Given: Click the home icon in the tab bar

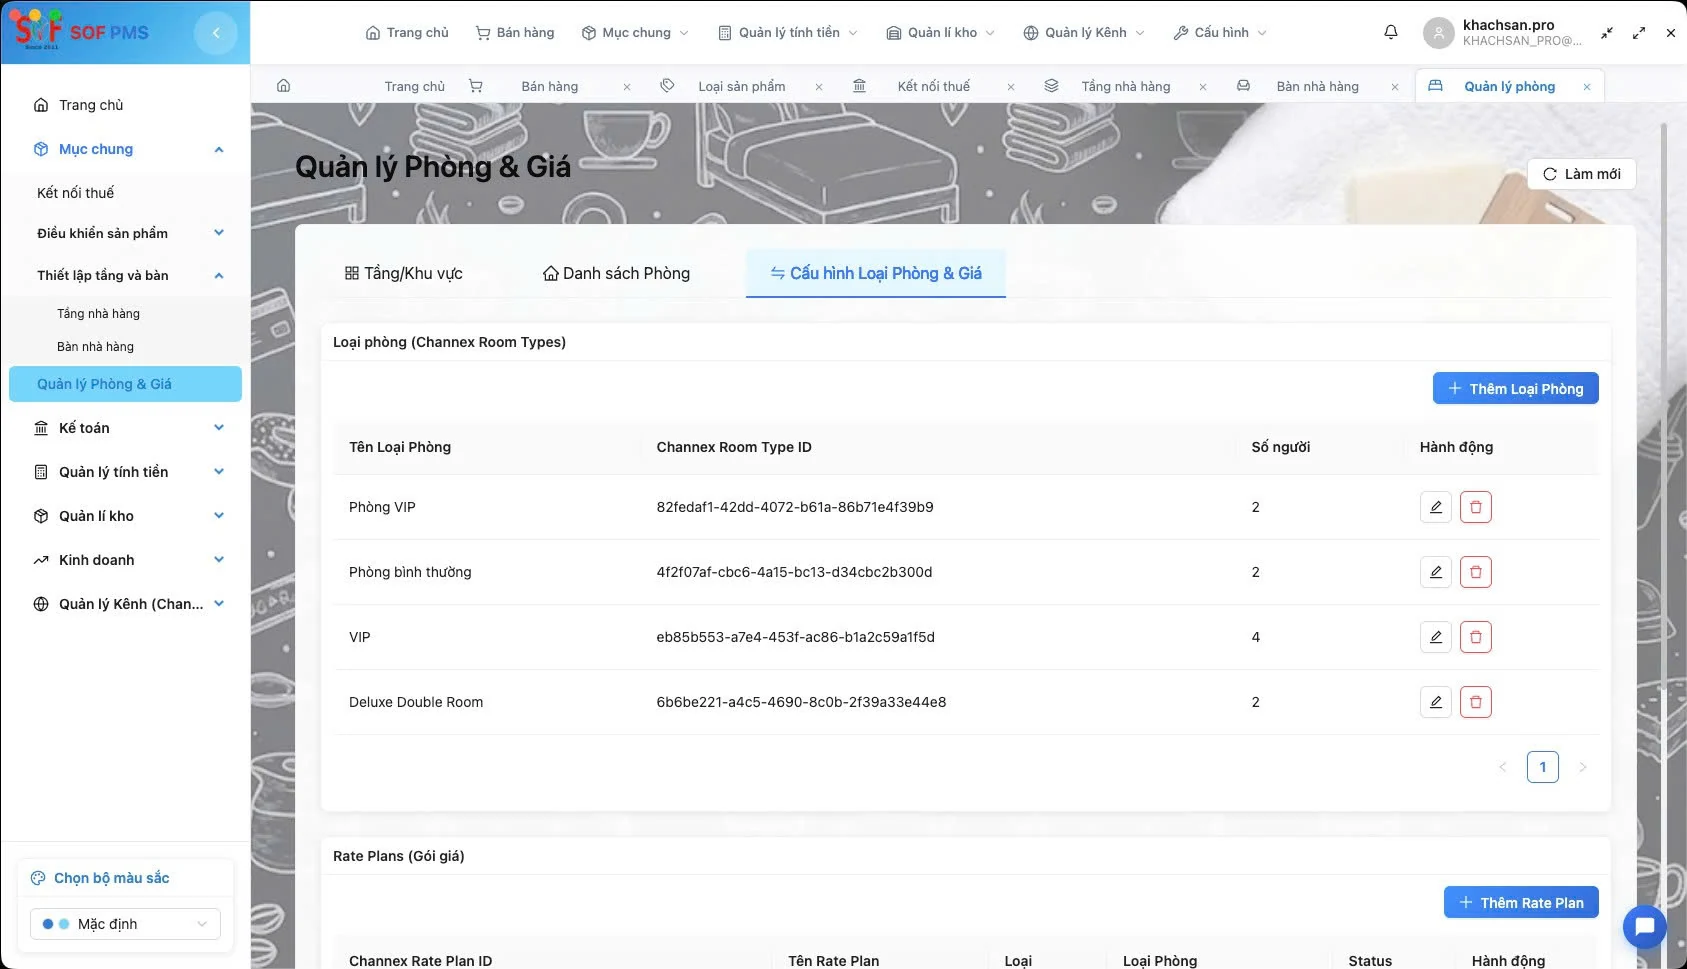Looking at the screenshot, I should (284, 86).
